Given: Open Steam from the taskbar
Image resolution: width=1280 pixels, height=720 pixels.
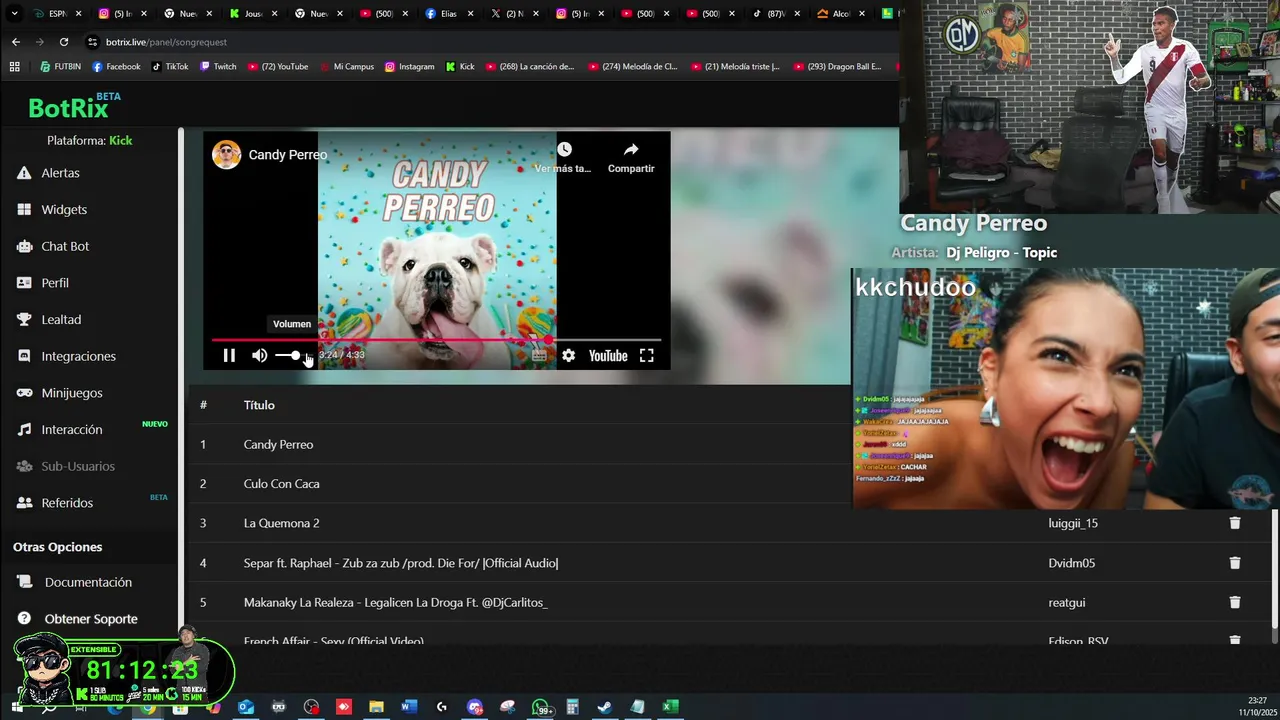Looking at the screenshot, I should click(x=605, y=707).
